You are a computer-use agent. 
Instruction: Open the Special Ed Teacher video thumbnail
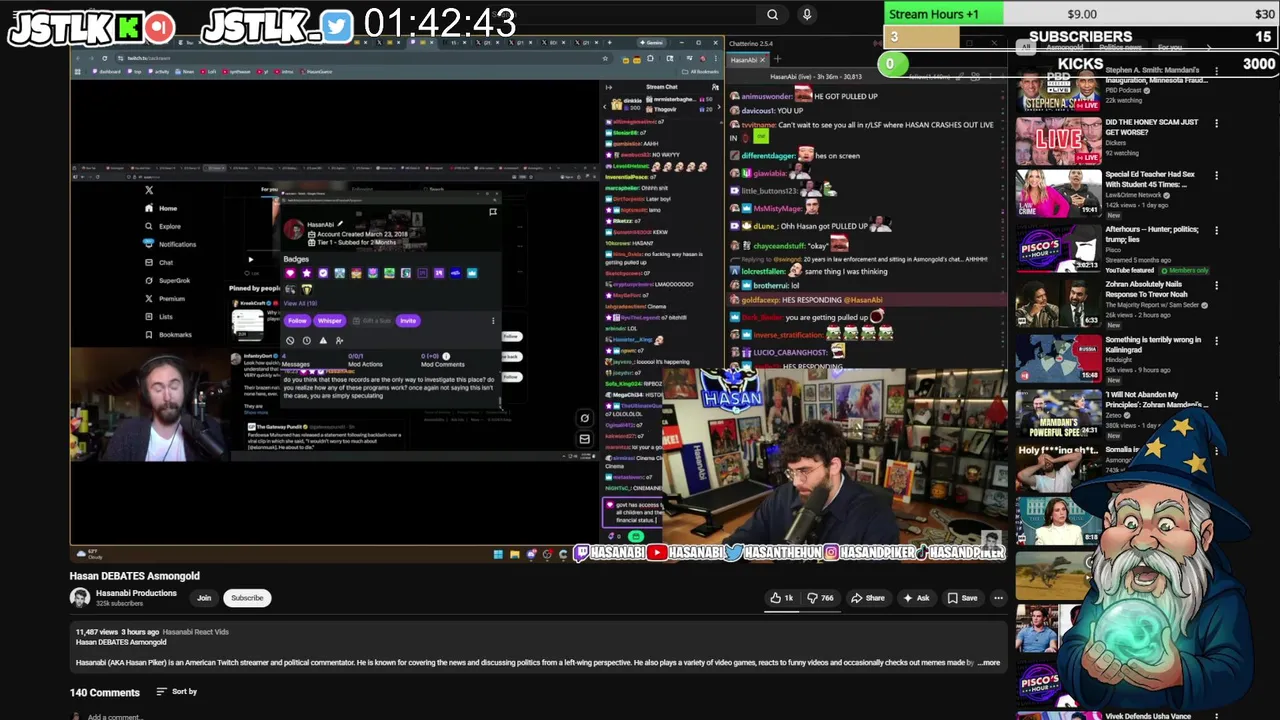click(1058, 194)
